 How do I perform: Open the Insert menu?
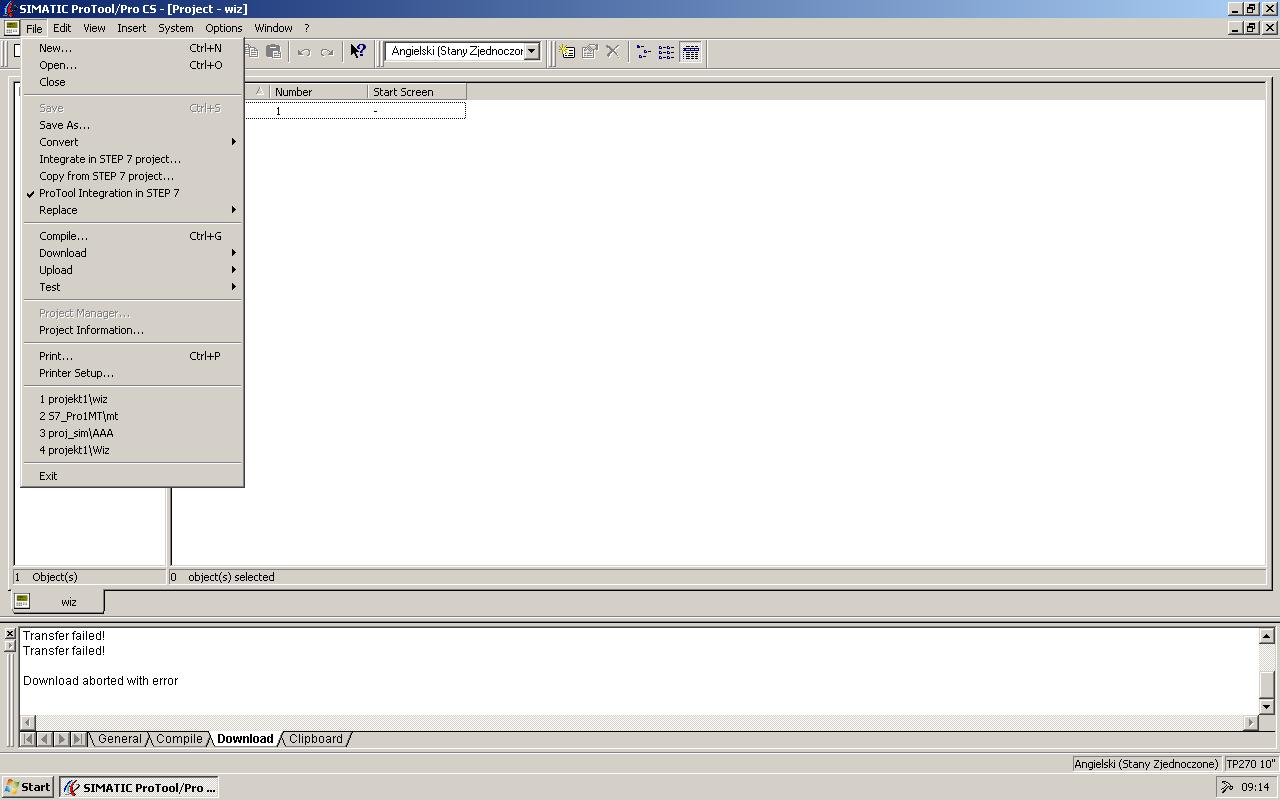coord(132,28)
